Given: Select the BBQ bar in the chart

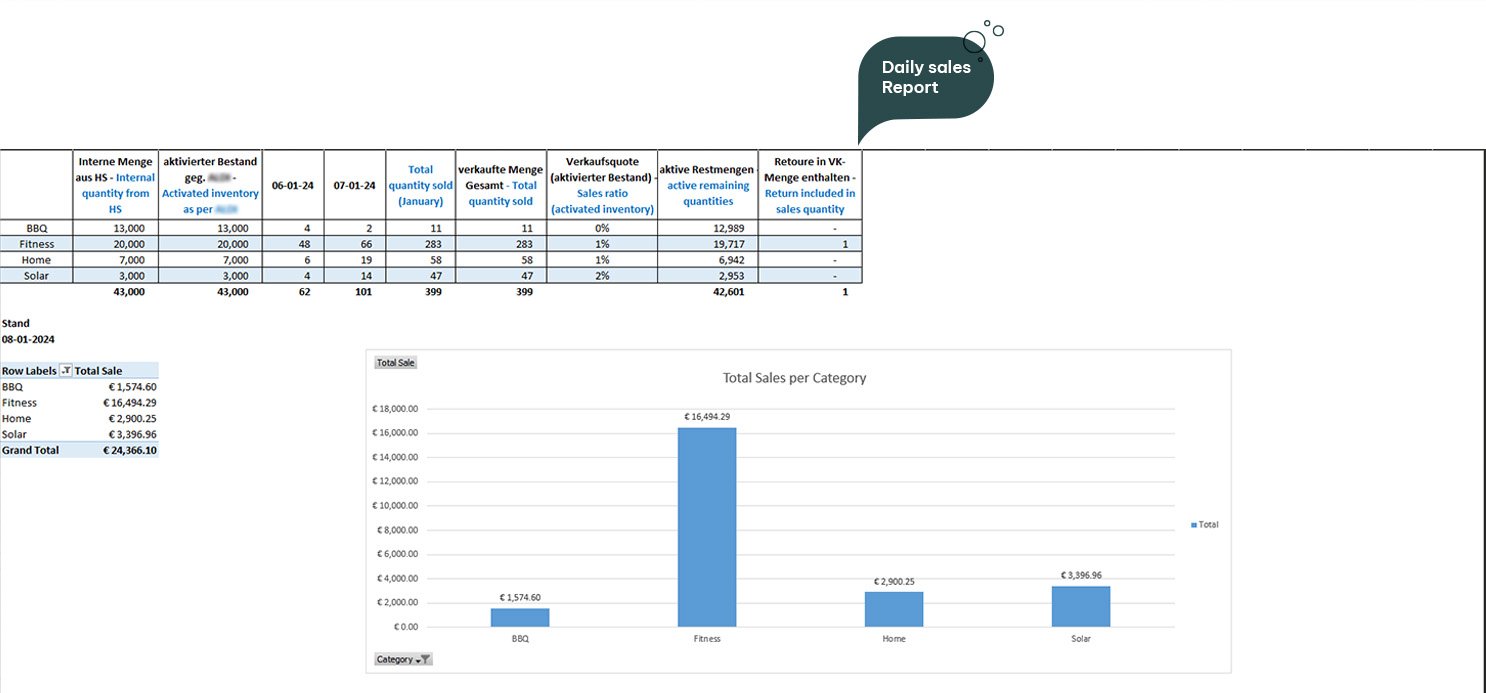Looking at the screenshot, I should point(520,617).
